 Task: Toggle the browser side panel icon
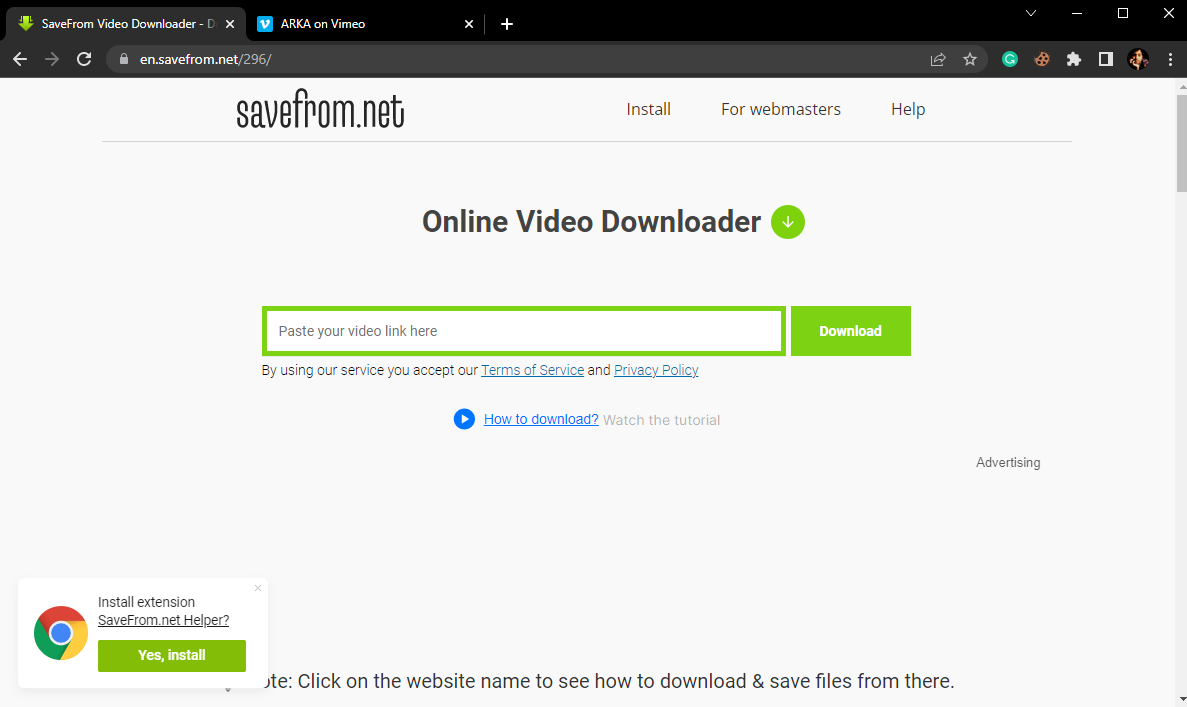click(x=1106, y=59)
